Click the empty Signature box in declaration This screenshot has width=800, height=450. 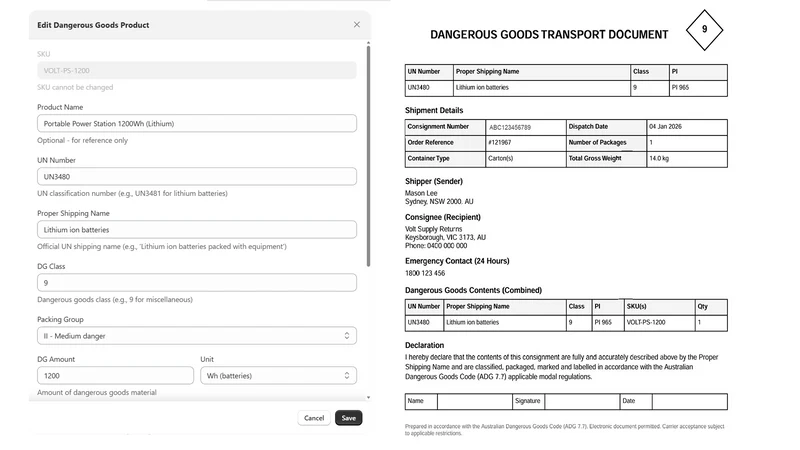coord(582,401)
